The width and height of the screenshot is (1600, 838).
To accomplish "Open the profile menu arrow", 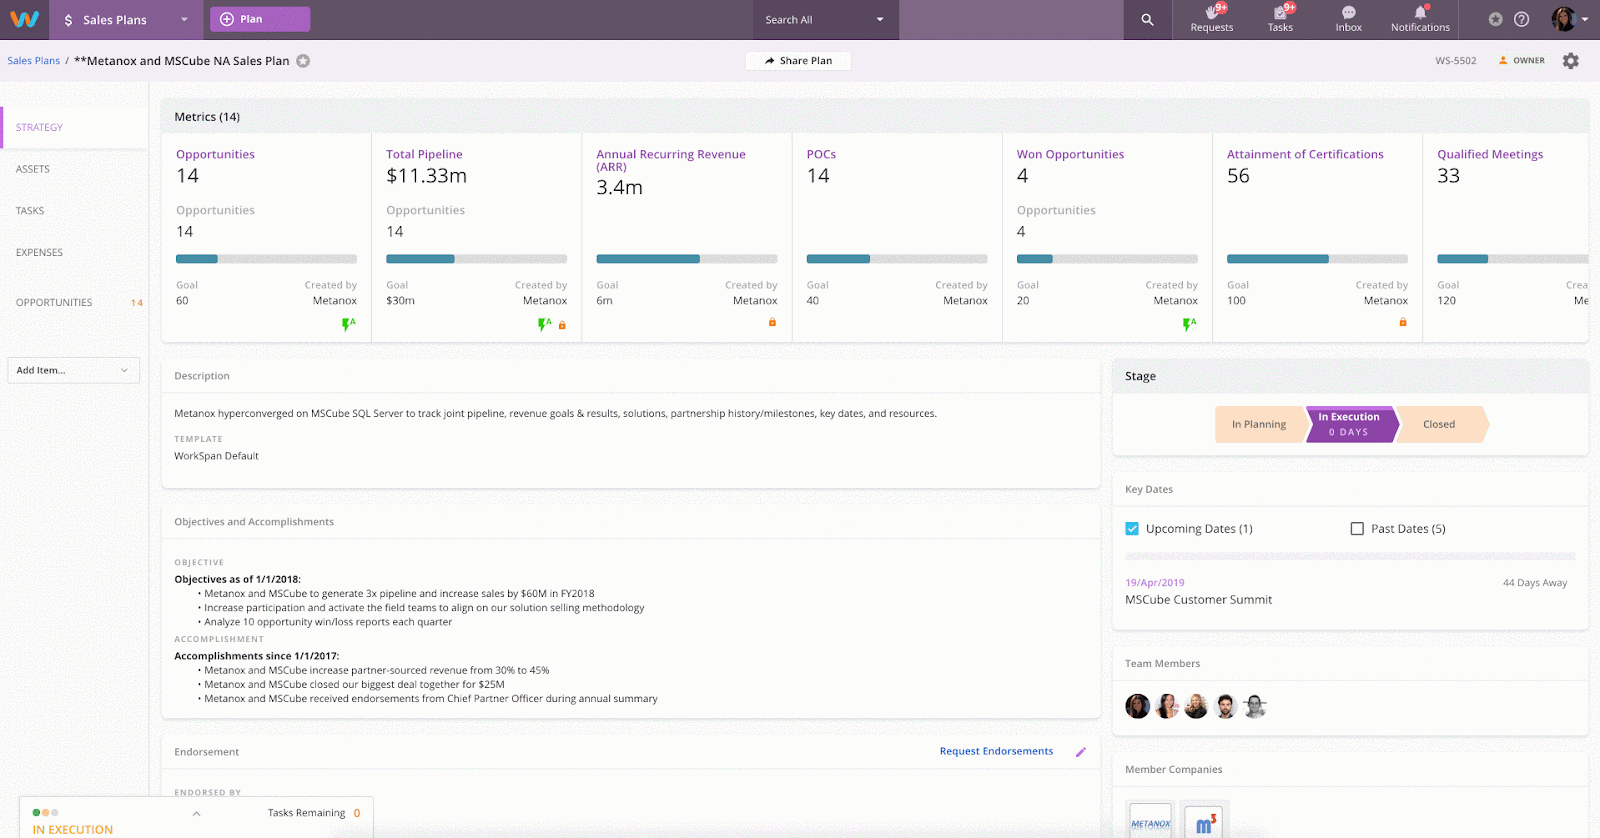I will point(1585,19).
